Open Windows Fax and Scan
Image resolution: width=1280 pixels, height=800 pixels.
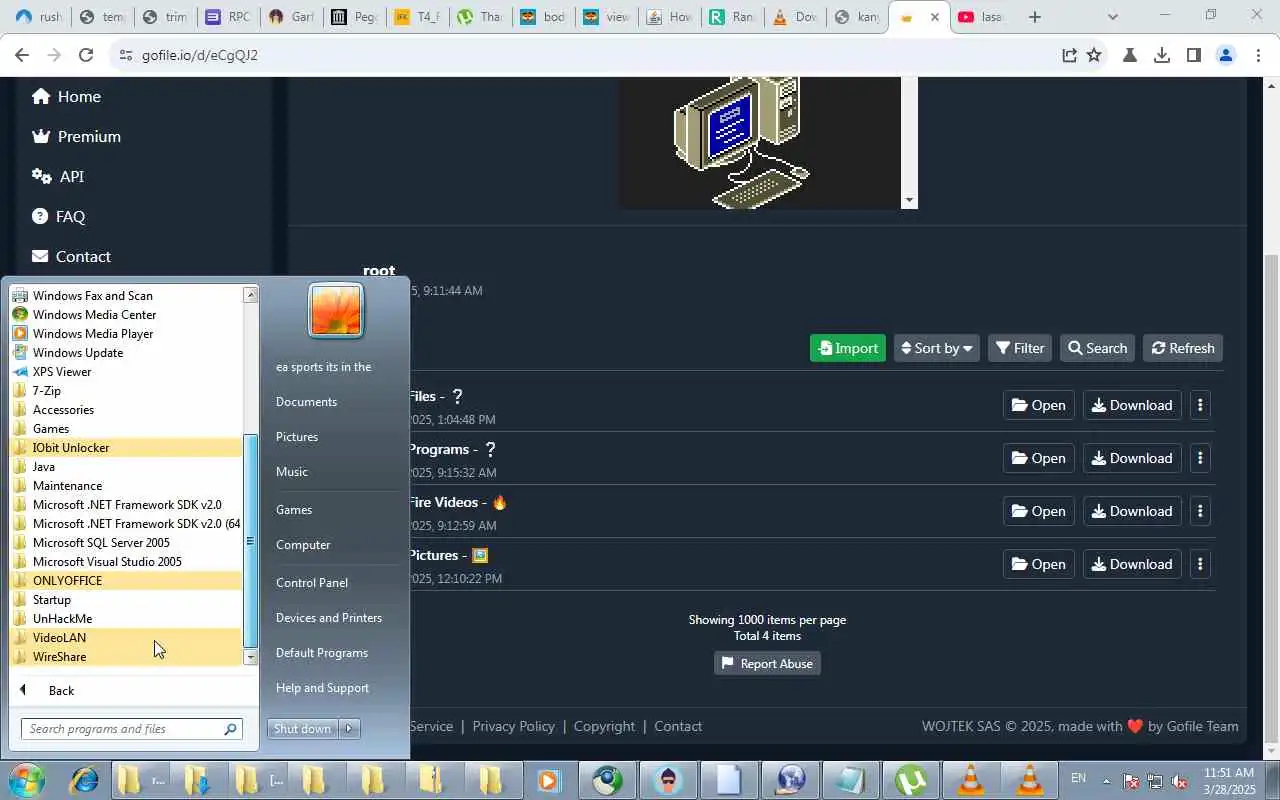click(x=126, y=296)
